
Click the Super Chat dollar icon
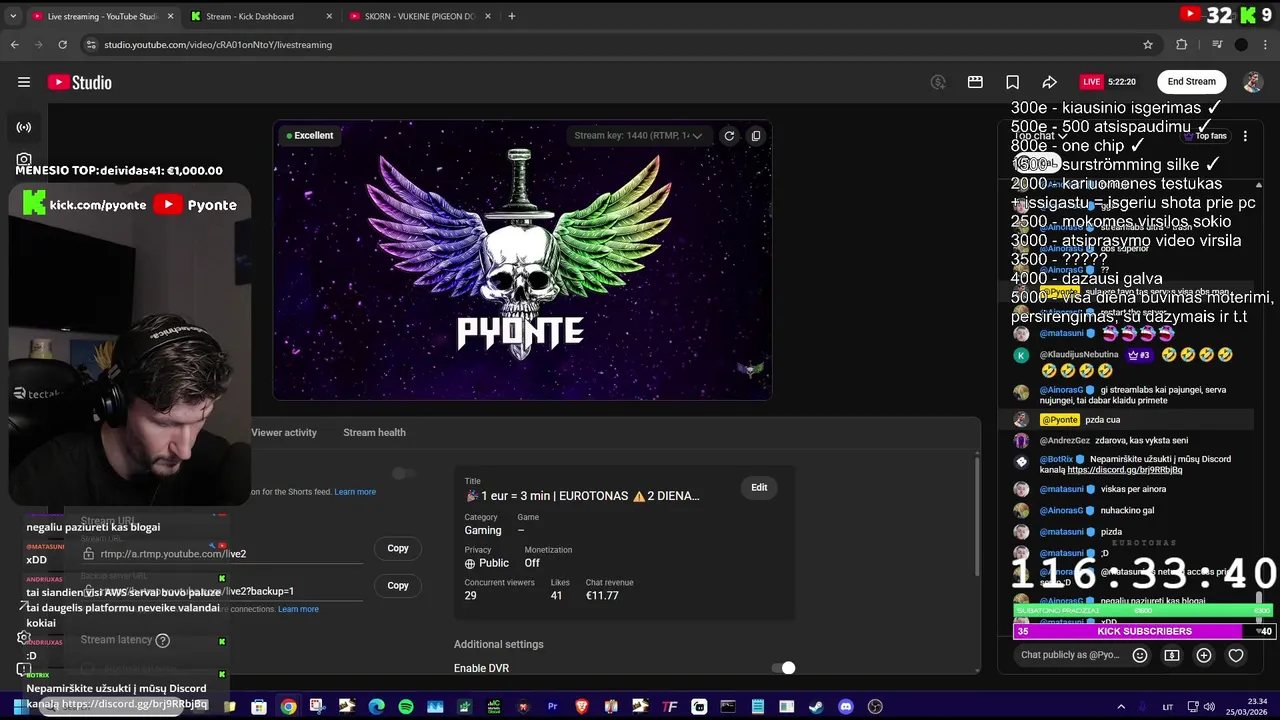[1172, 655]
